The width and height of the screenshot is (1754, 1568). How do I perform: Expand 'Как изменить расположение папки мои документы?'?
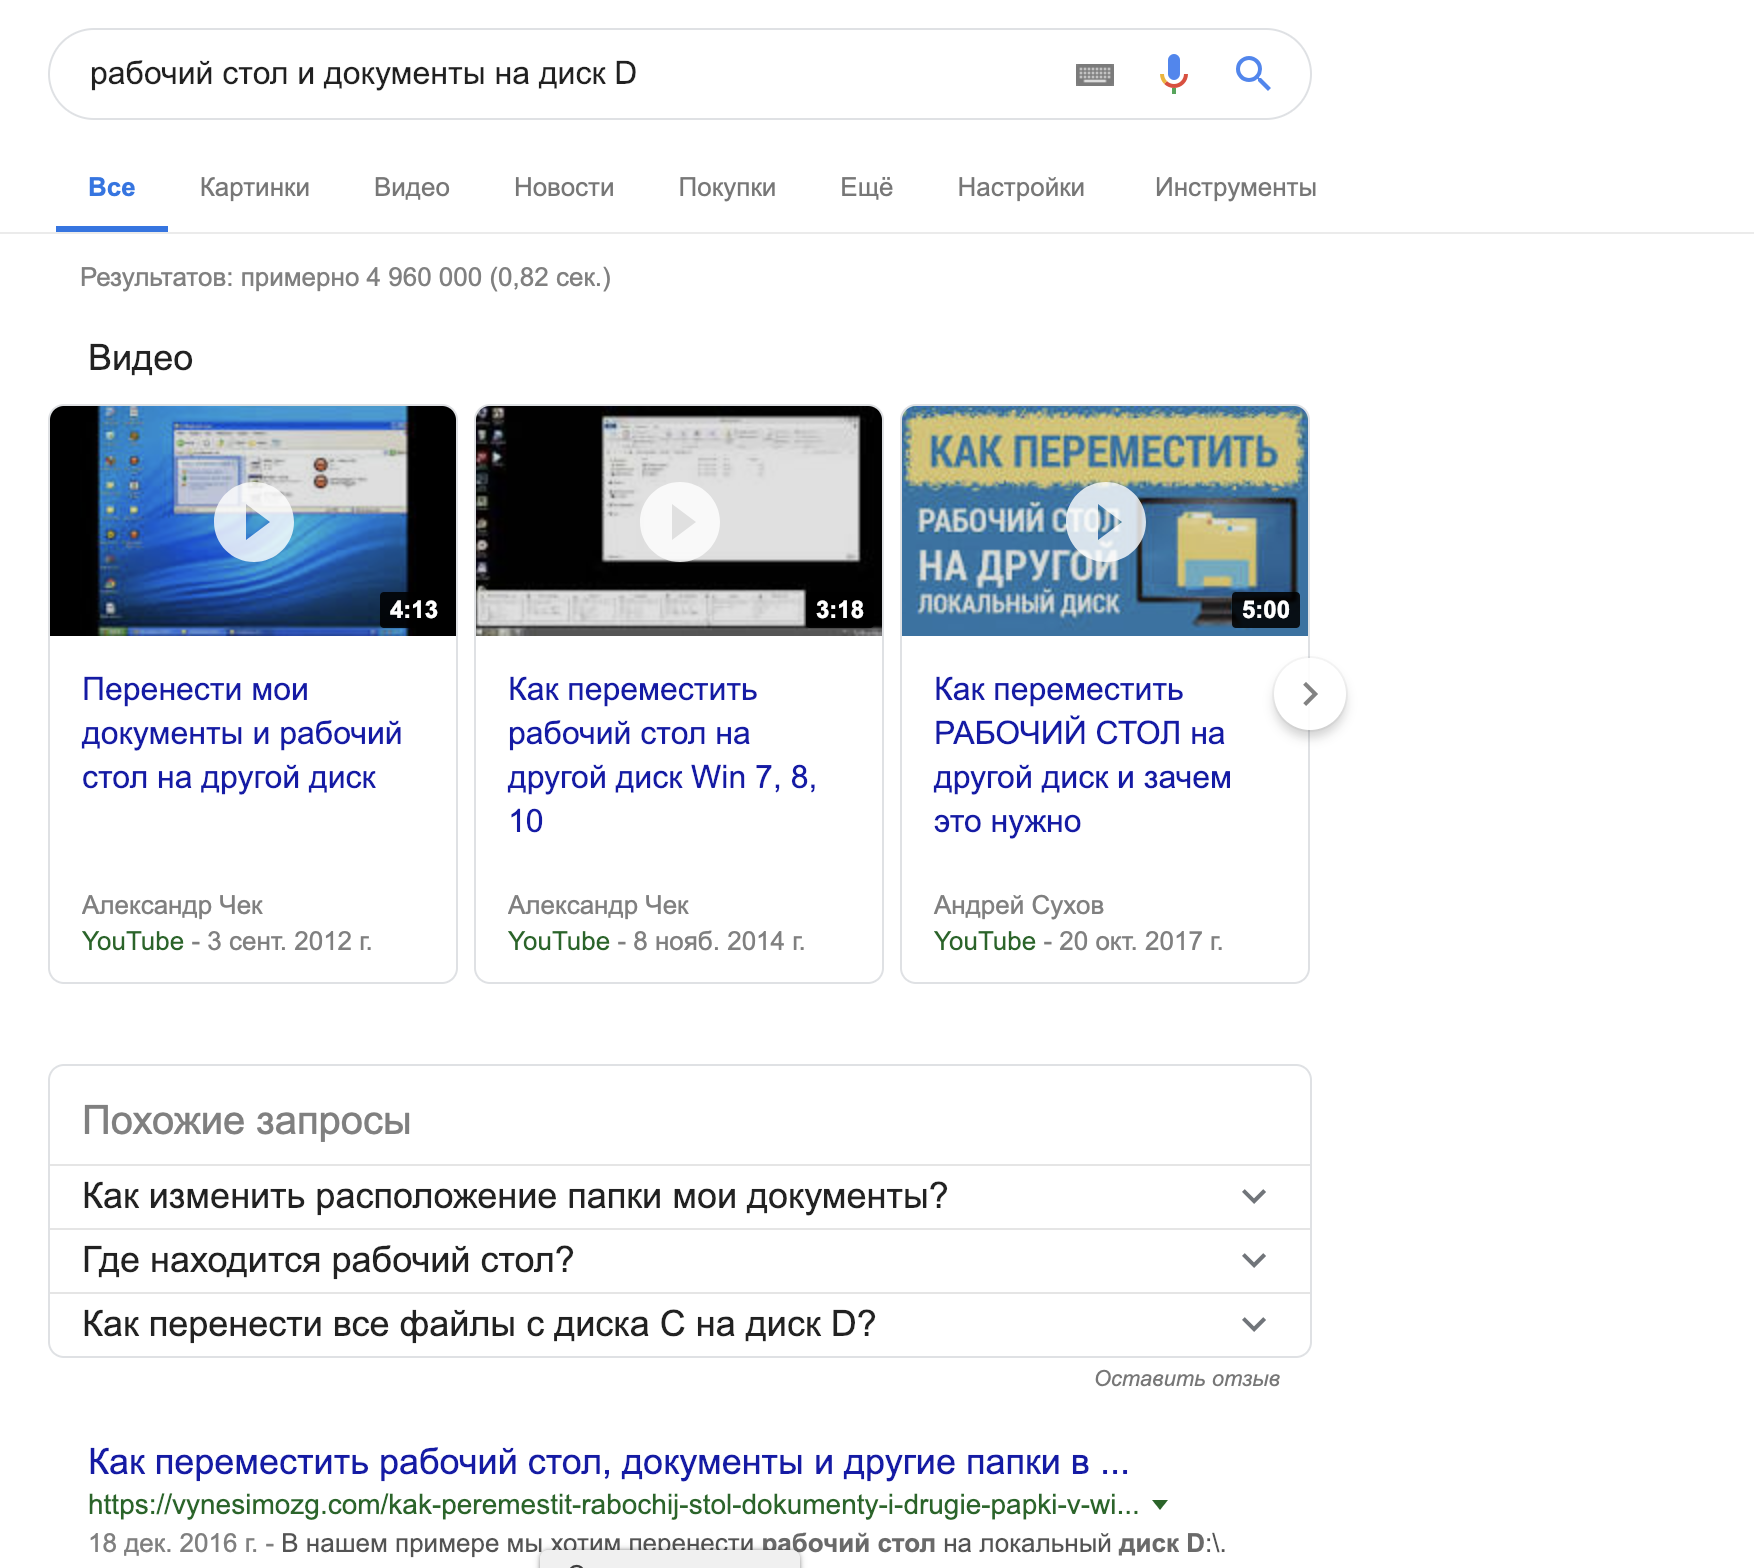680,1197
